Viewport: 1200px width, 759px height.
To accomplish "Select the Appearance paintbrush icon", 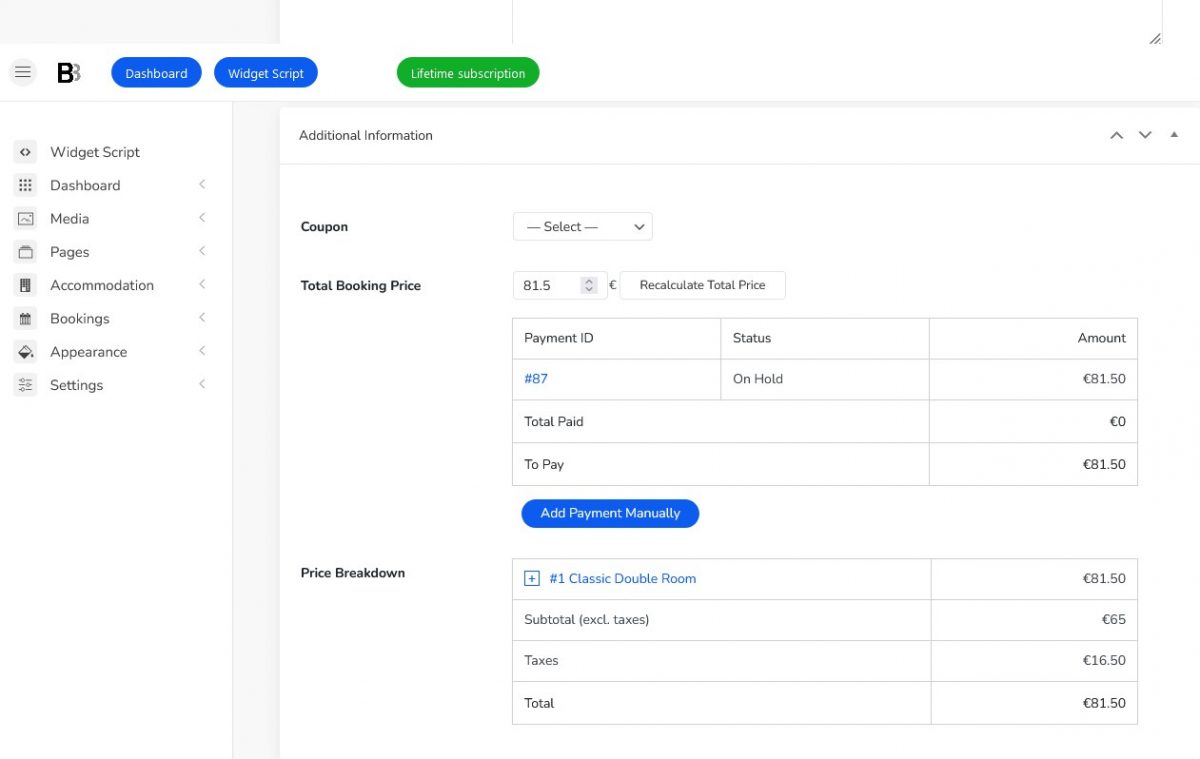I will coord(25,351).
